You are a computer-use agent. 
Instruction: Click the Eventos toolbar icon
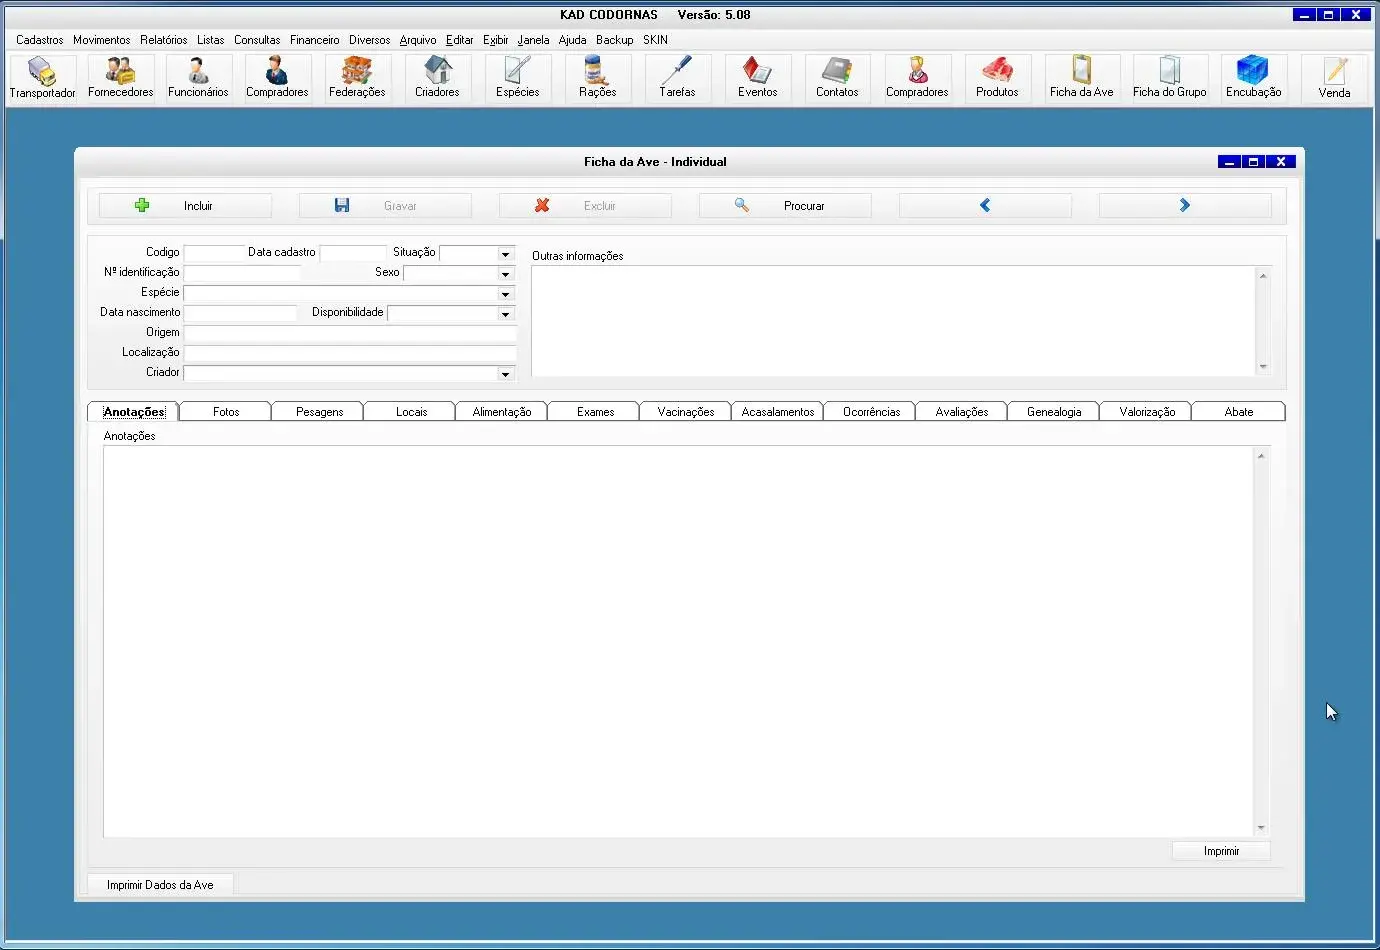757,78
